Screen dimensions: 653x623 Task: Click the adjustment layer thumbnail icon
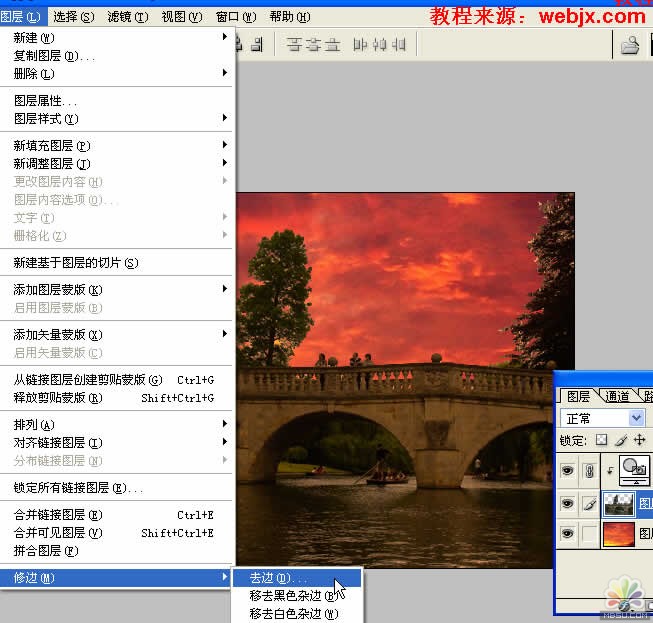(634, 471)
